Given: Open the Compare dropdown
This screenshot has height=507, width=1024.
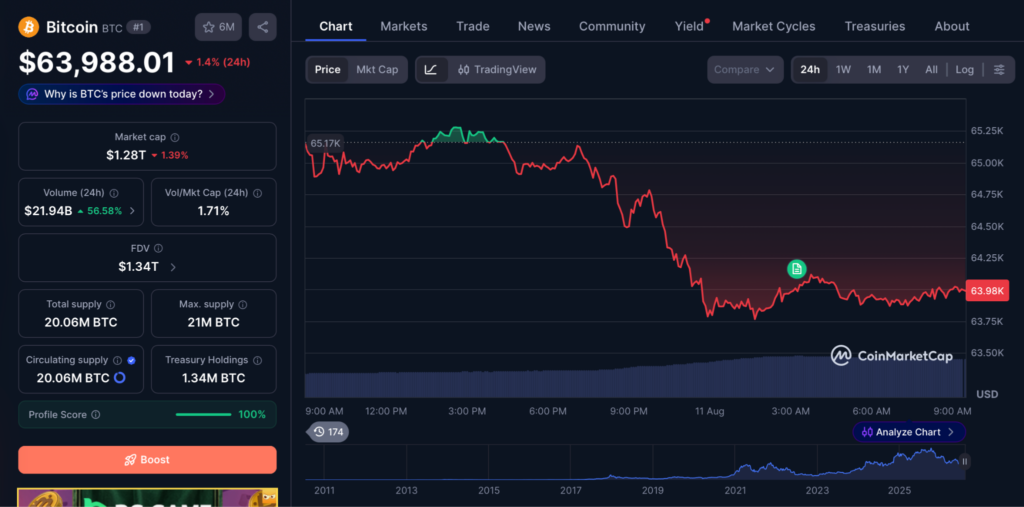Looking at the screenshot, I should (x=744, y=70).
